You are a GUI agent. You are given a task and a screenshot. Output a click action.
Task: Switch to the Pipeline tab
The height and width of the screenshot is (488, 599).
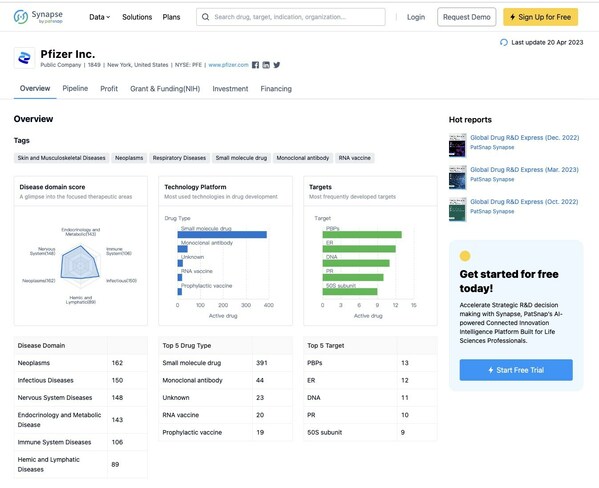(75, 88)
